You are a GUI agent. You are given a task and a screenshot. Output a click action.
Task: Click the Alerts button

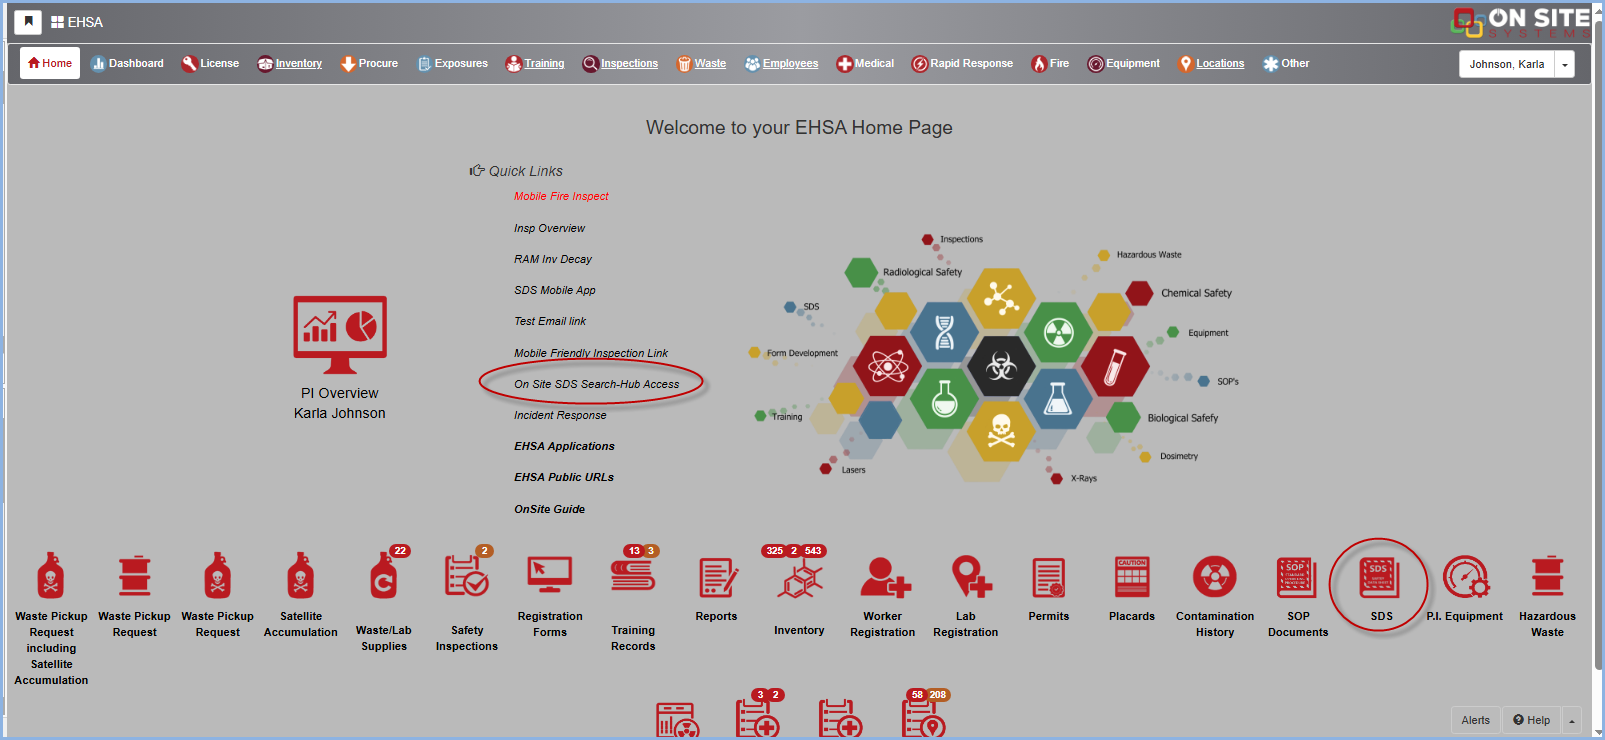click(x=1475, y=720)
